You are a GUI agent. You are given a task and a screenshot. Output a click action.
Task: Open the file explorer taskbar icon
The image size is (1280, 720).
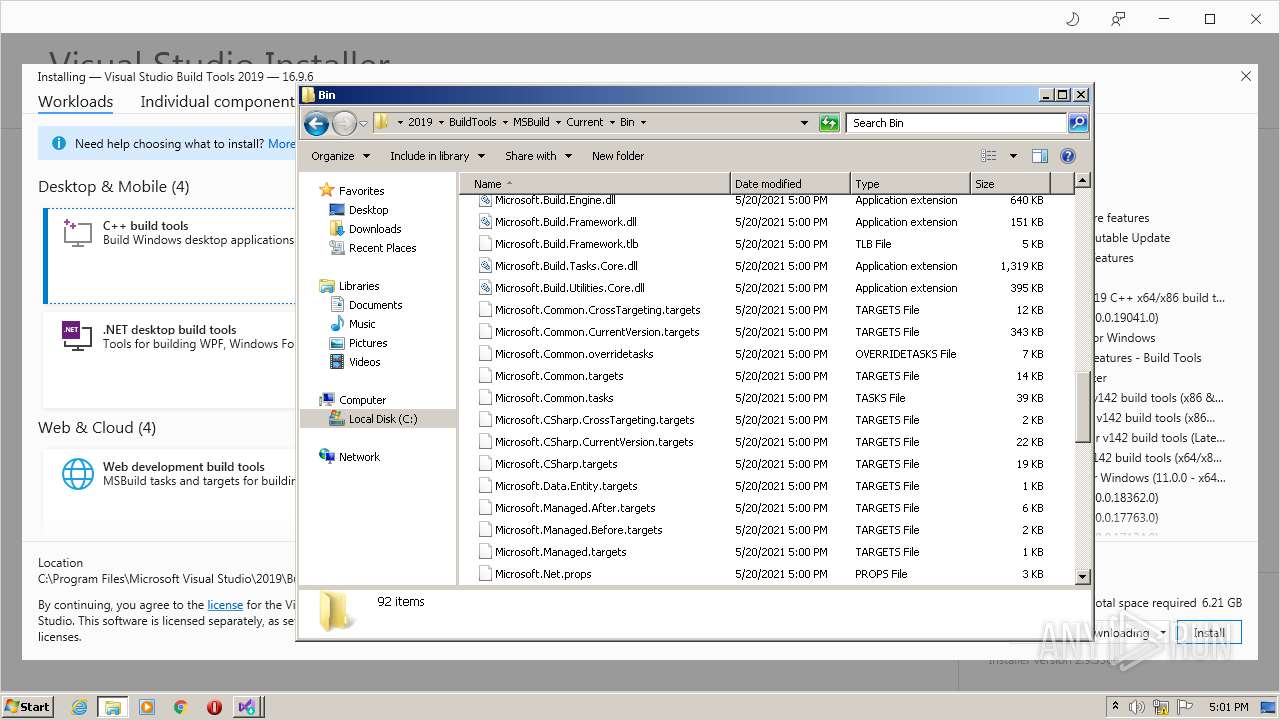[113, 706]
